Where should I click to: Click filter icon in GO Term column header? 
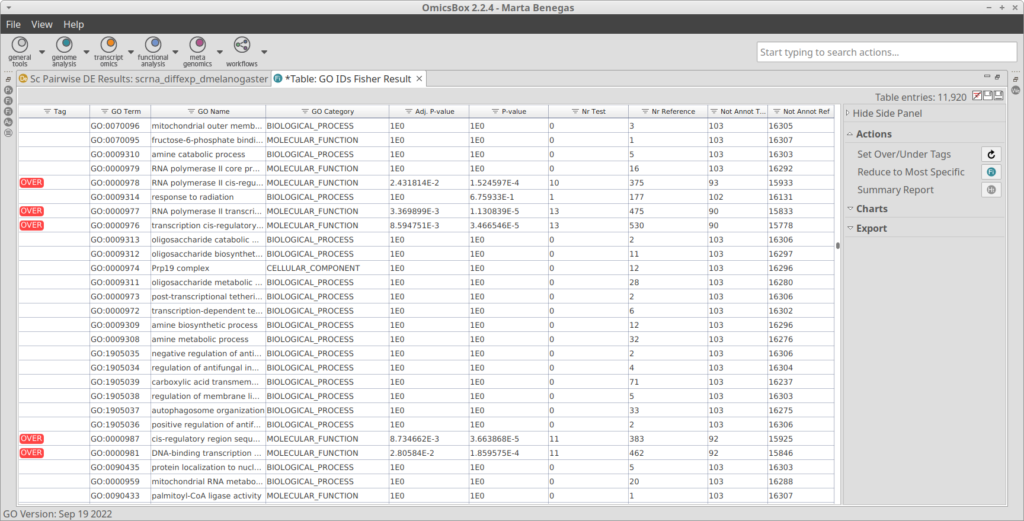click(x=104, y=112)
